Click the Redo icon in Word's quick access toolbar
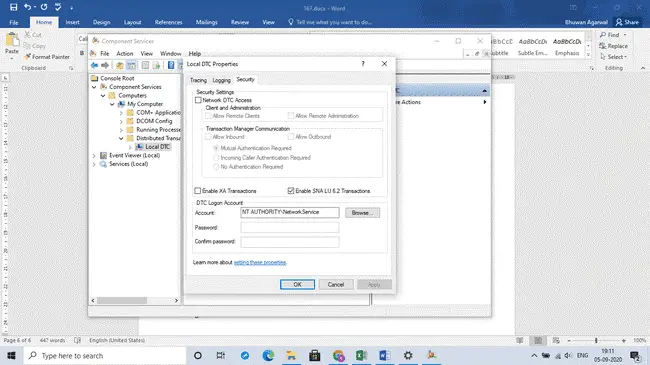The width and height of the screenshot is (650, 365). 44,7
